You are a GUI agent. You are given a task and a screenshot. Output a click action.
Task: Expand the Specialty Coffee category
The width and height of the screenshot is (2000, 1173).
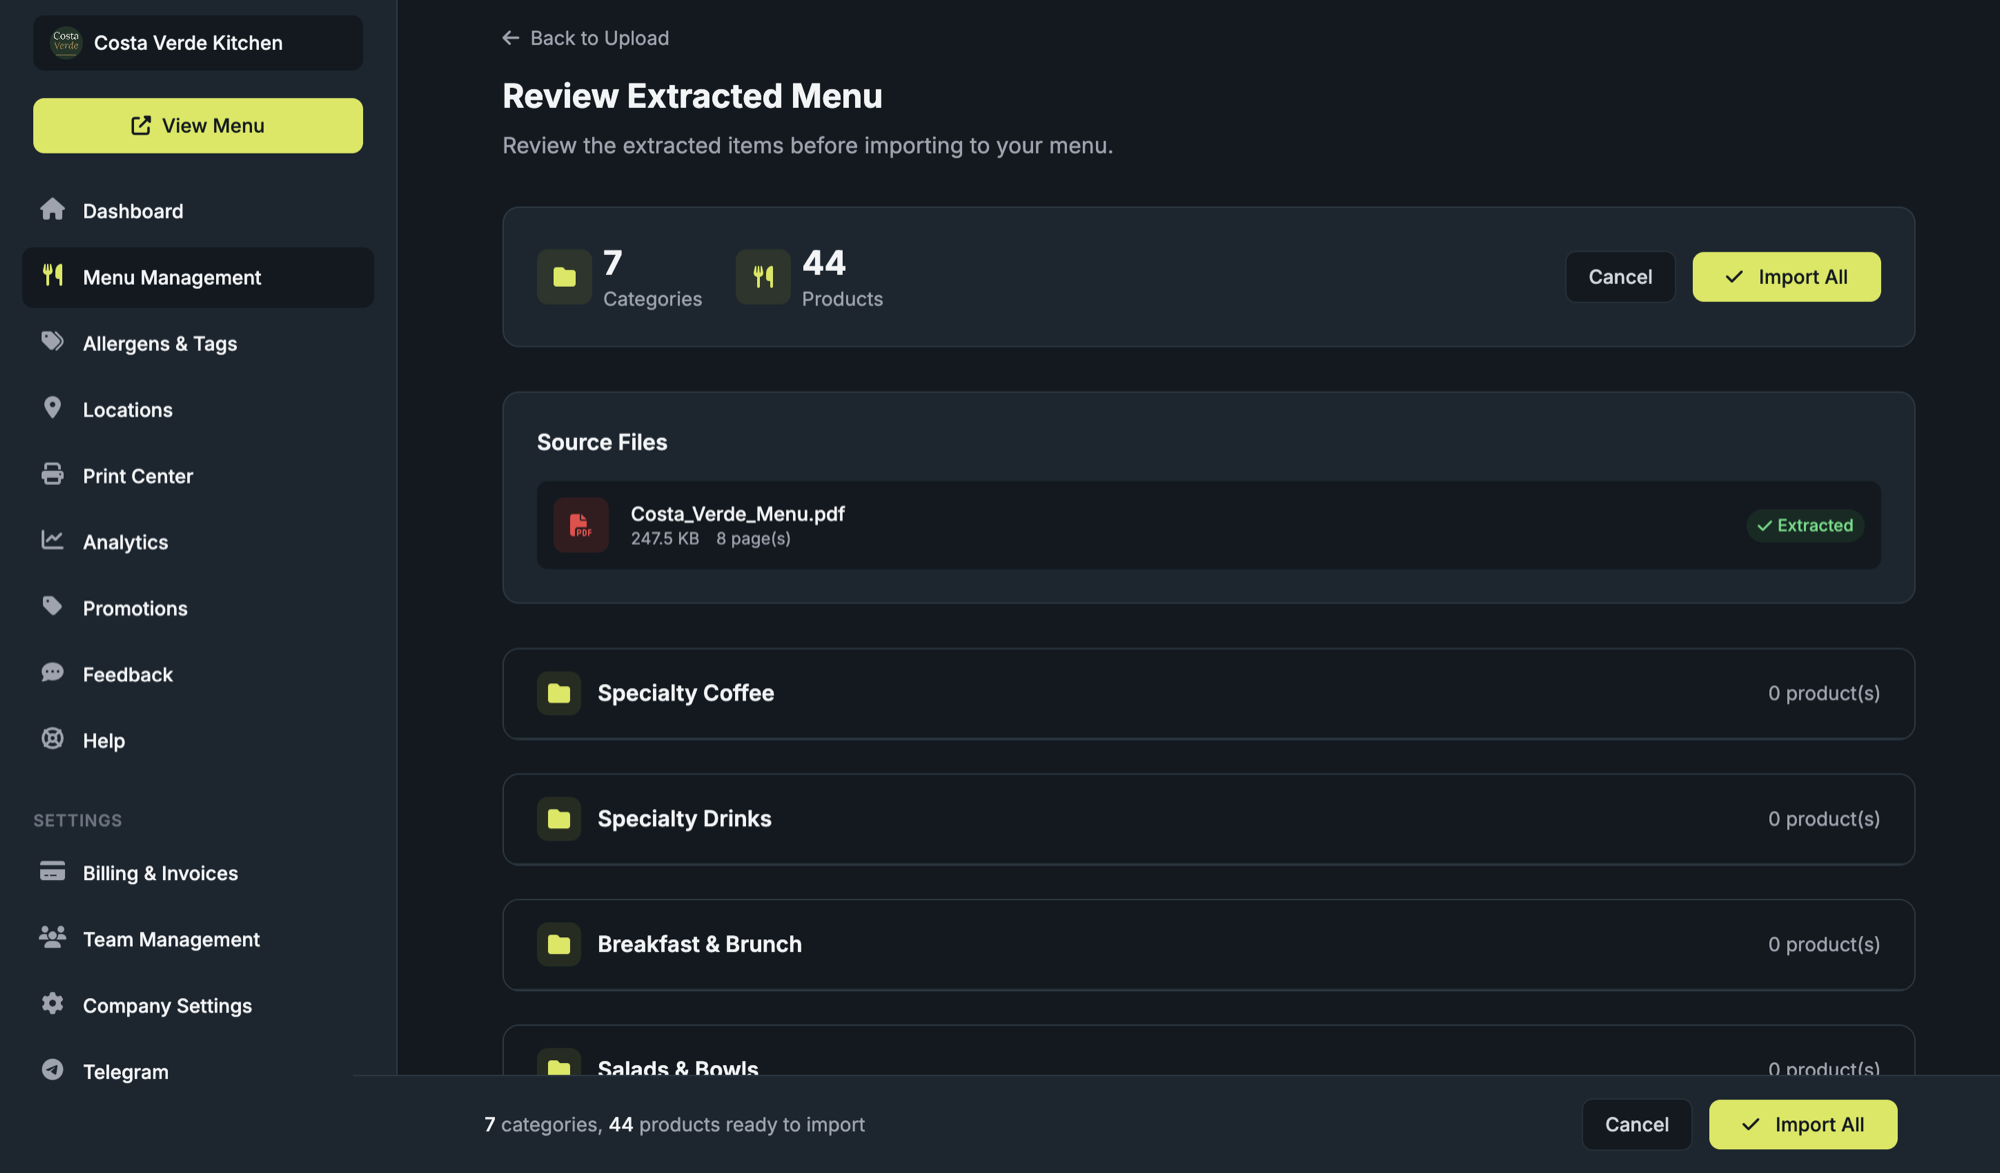tap(1208, 694)
